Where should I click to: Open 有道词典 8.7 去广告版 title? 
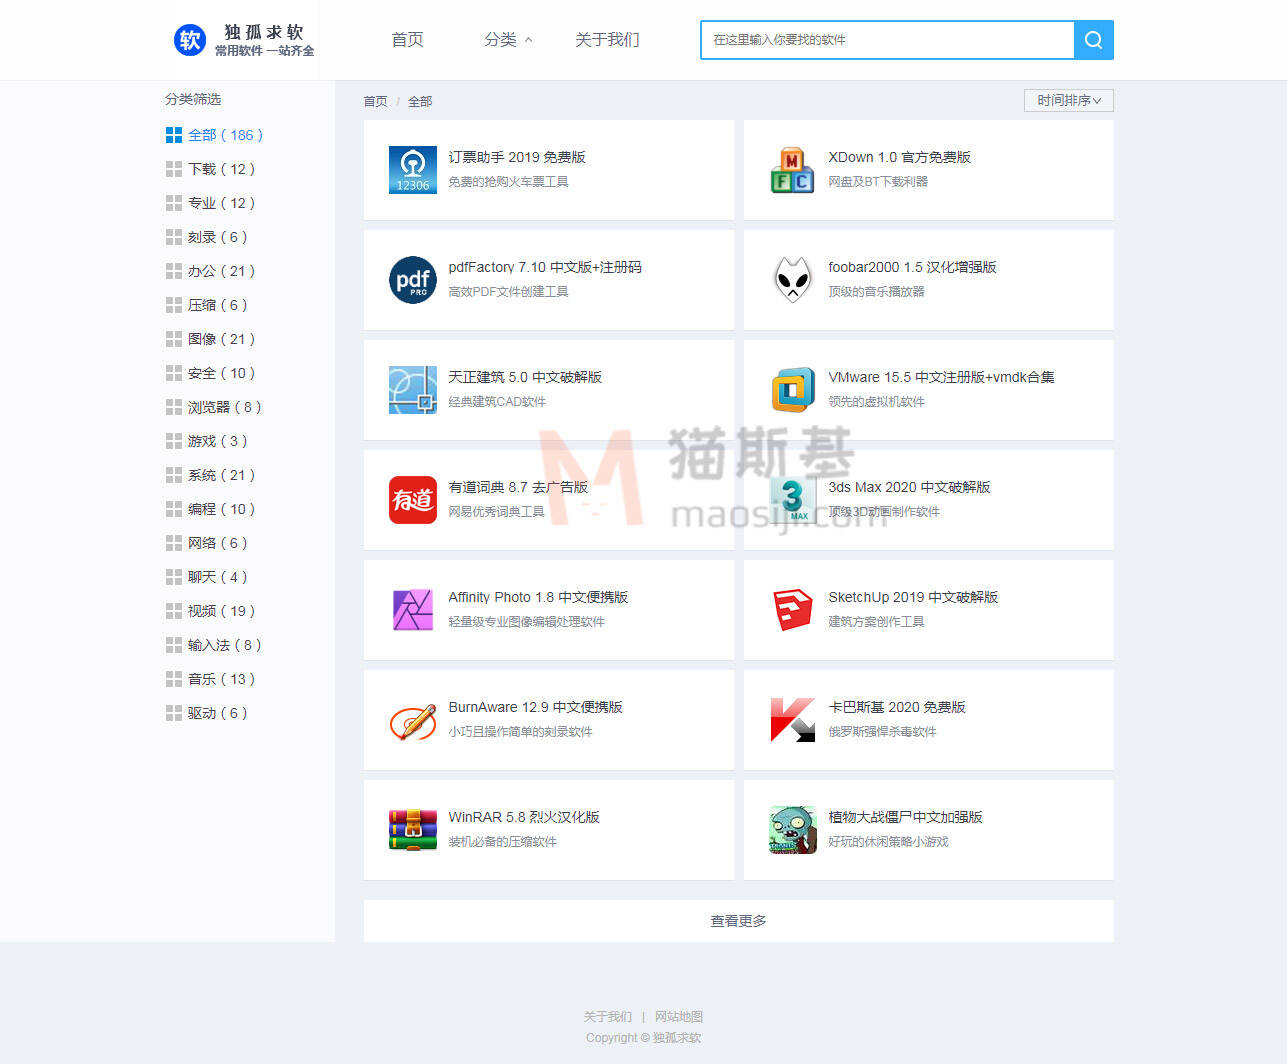tap(518, 487)
